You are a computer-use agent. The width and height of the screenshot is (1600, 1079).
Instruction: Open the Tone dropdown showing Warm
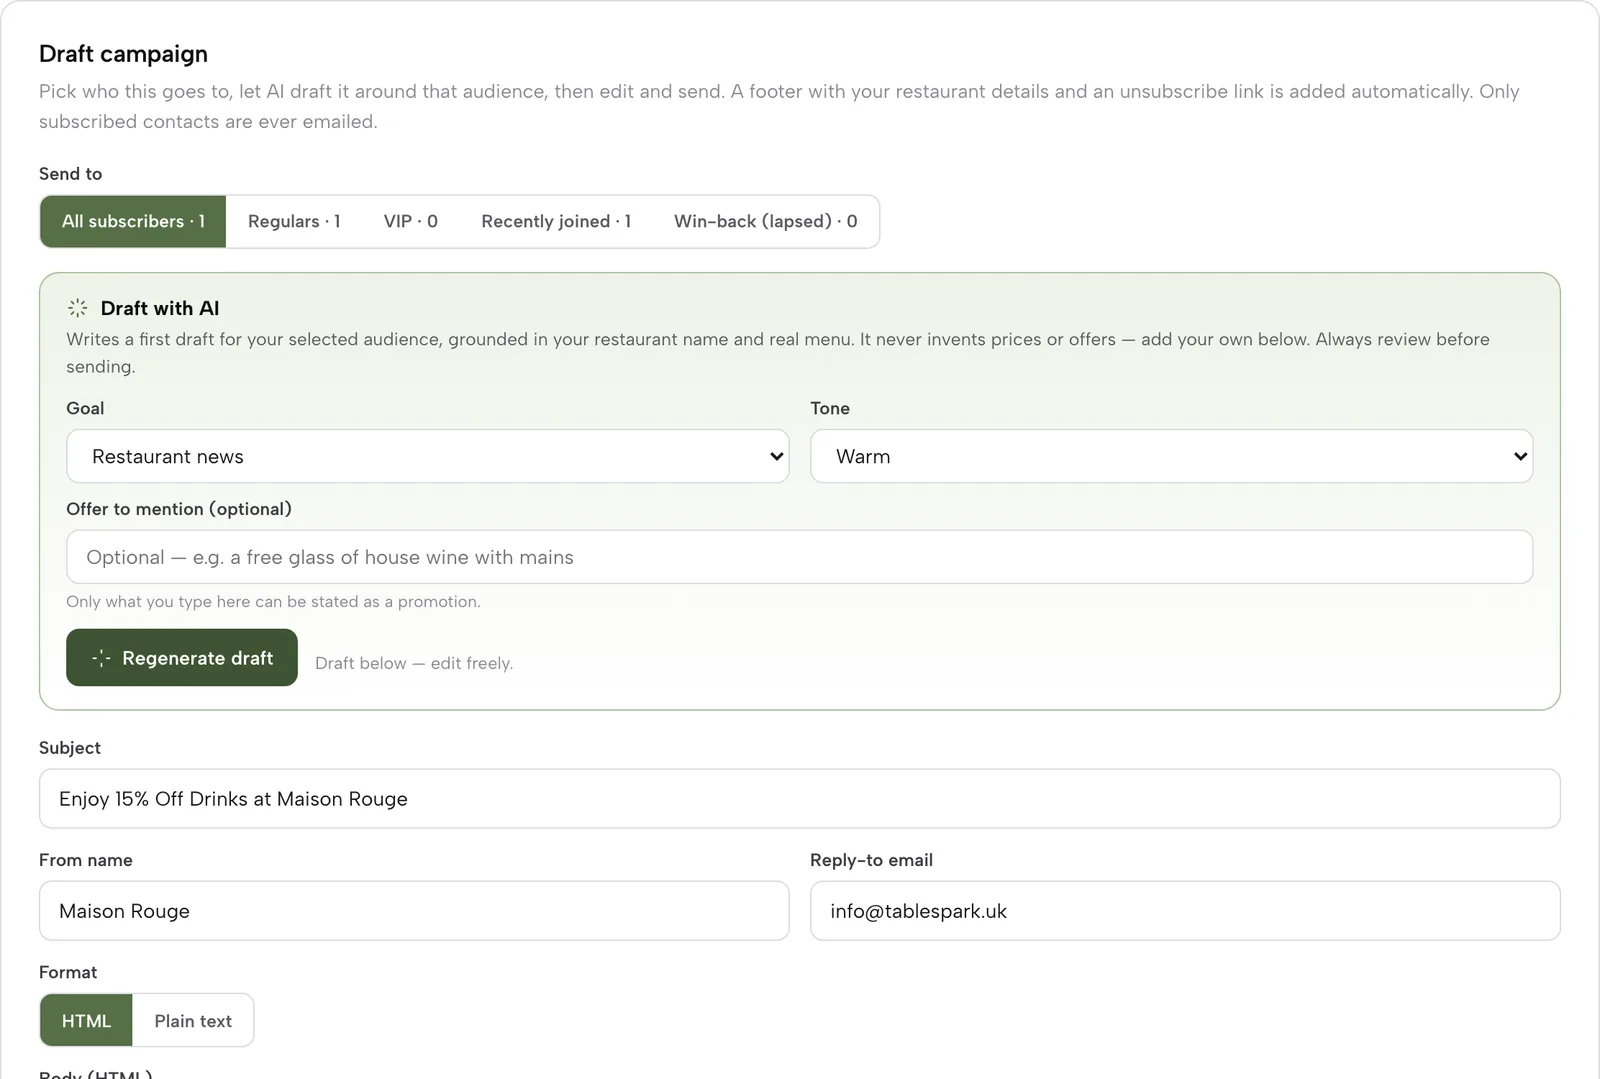(x=1171, y=456)
